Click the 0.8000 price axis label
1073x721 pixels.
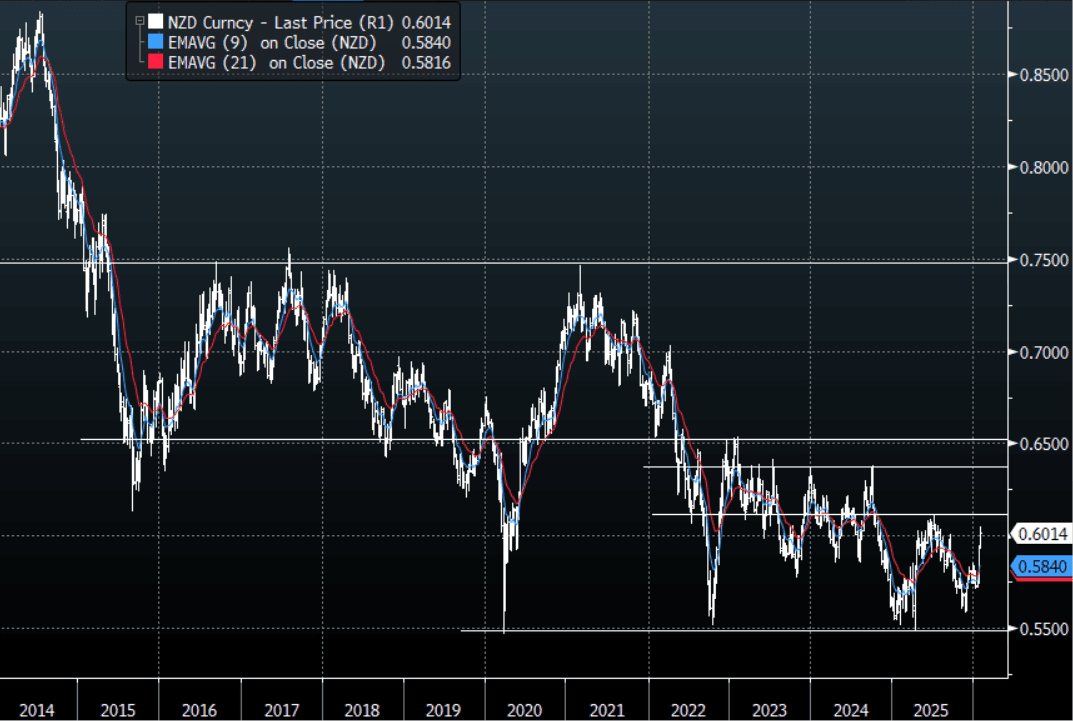(1044, 168)
